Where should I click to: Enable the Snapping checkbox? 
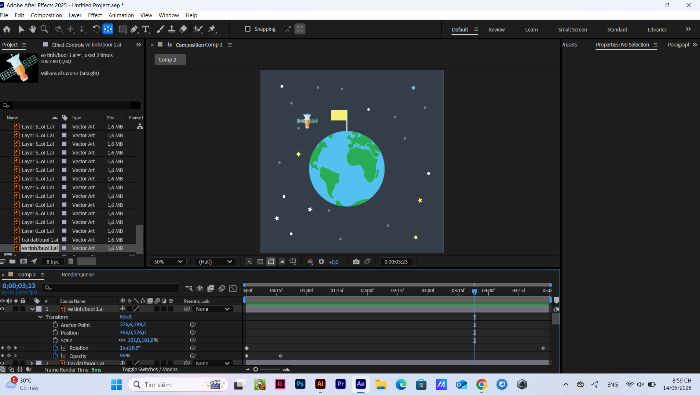(x=247, y=29)
